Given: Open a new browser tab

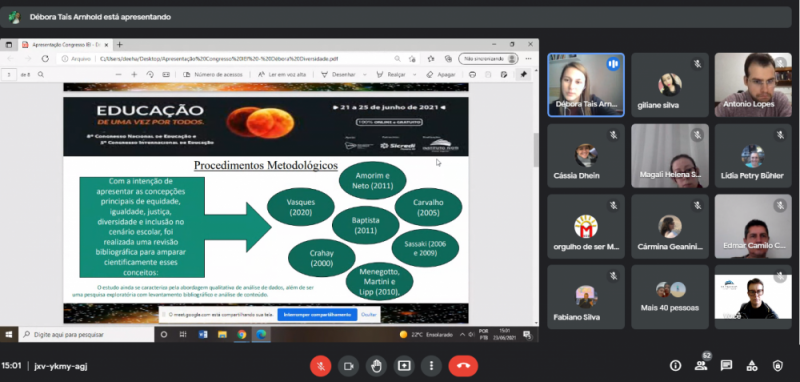Looking at the screenshot, I should tap(119, 45).
